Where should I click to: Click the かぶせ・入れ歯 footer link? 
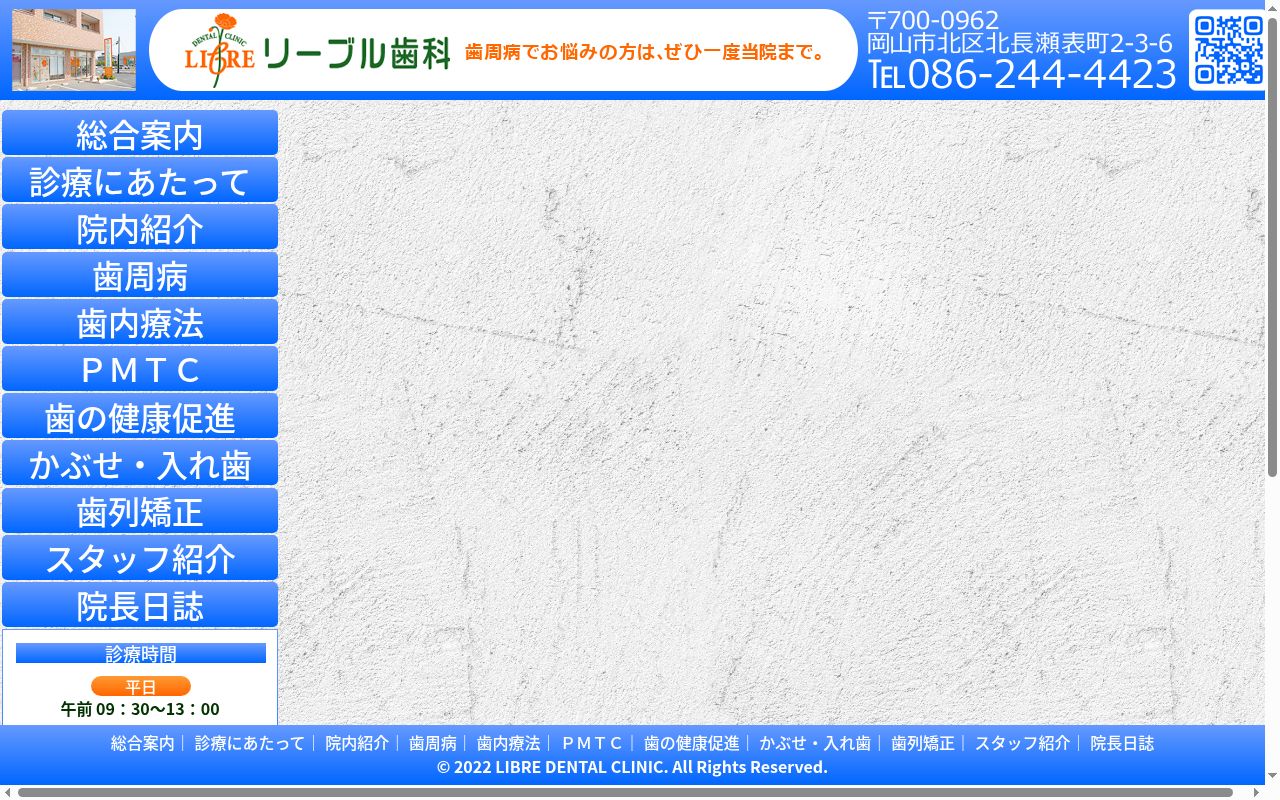coord(815,743)
